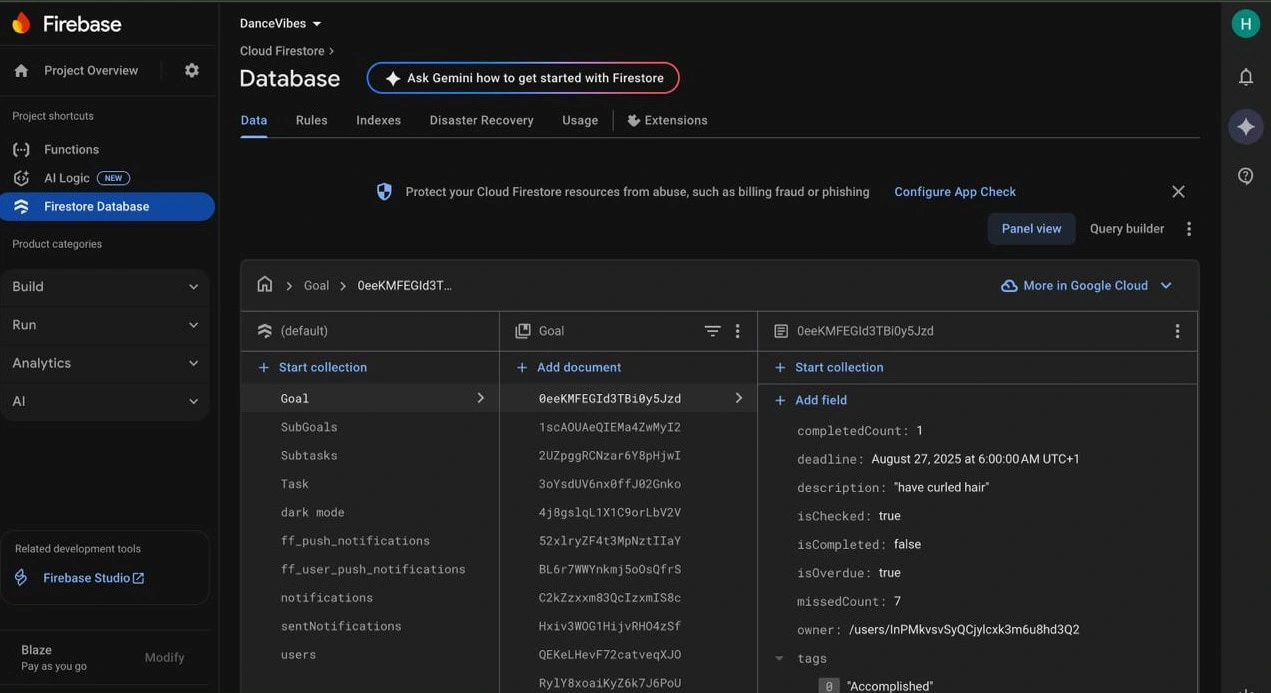Screen dimensions: 1271x693
Task: Open the Disaster Recovery tab
Action: point(482,120)
